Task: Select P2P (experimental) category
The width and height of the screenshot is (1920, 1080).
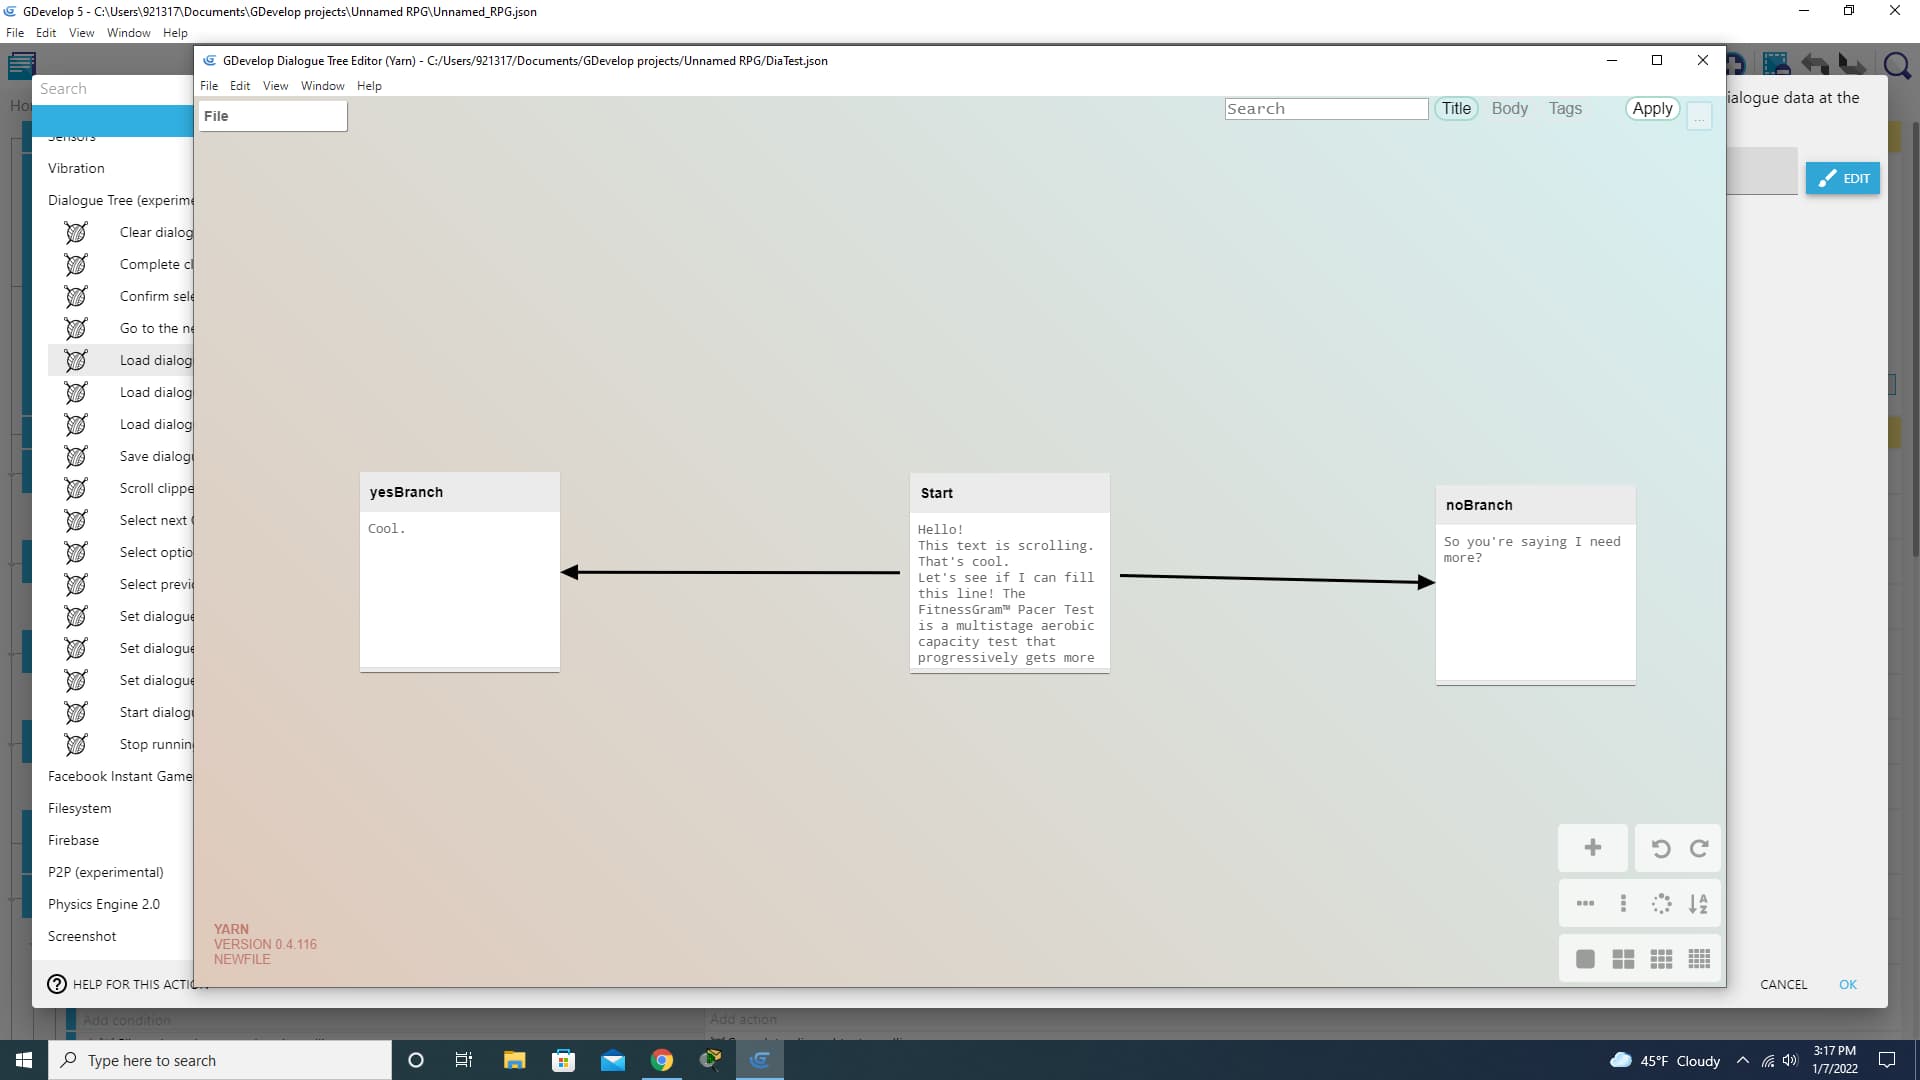Action: (x=105, y=872)
